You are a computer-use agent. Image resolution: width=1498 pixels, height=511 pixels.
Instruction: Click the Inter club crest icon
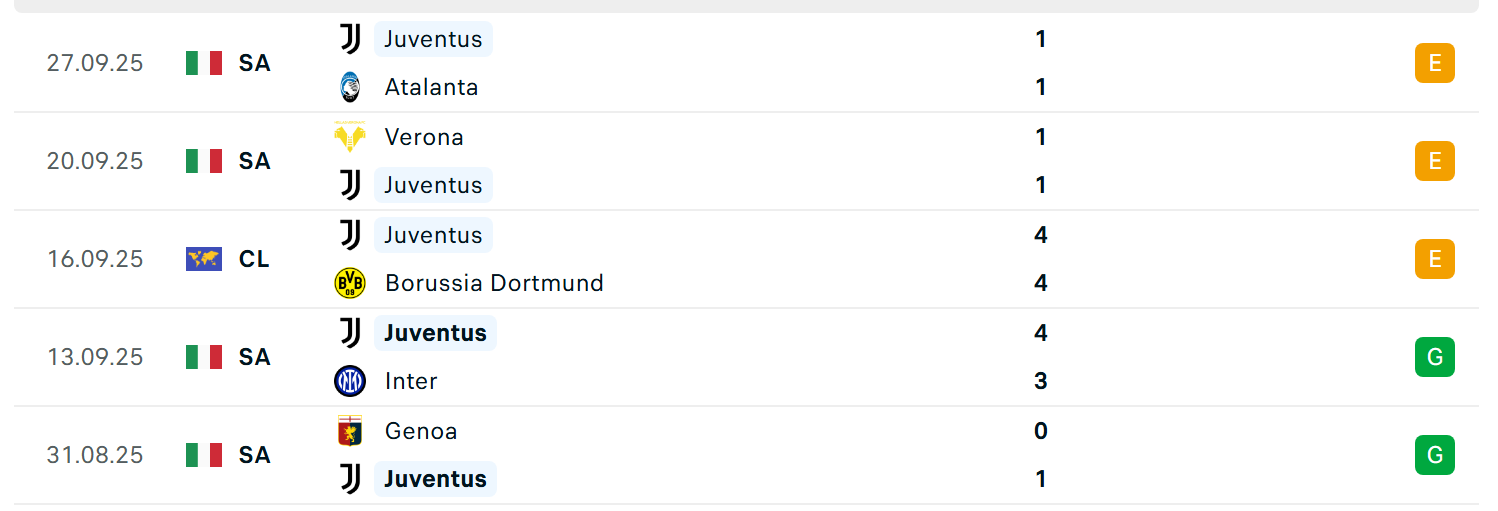349,381
